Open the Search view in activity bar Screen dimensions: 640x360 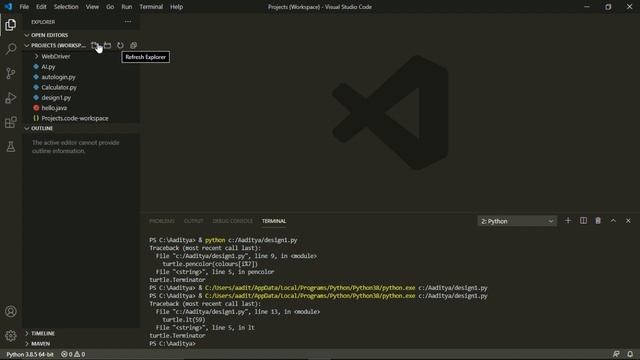coord(11,49)
